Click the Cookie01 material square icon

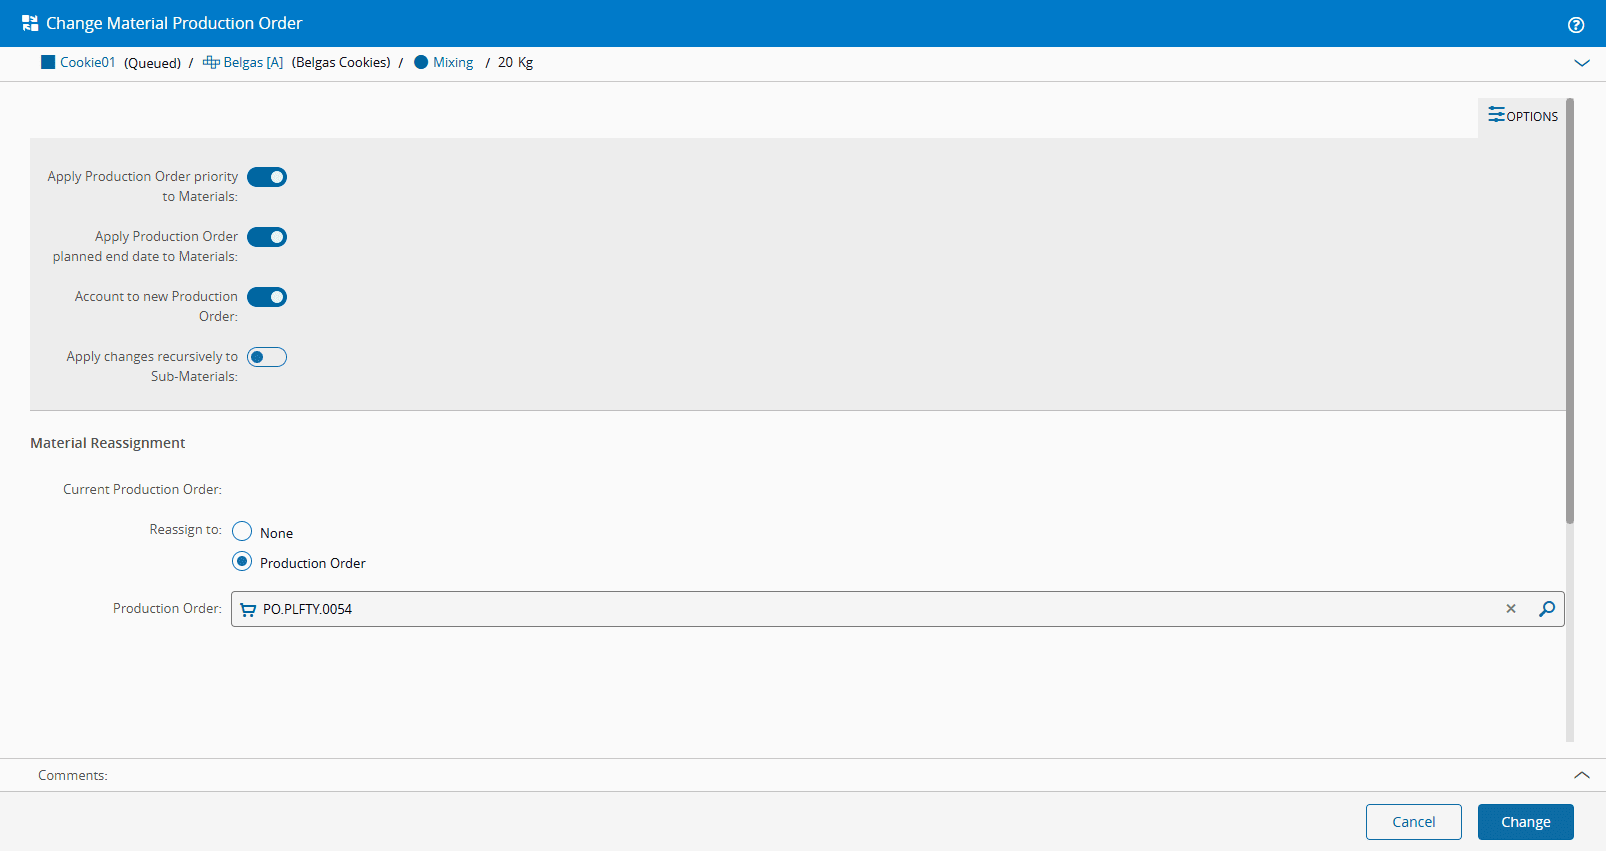tap(48, 62)
